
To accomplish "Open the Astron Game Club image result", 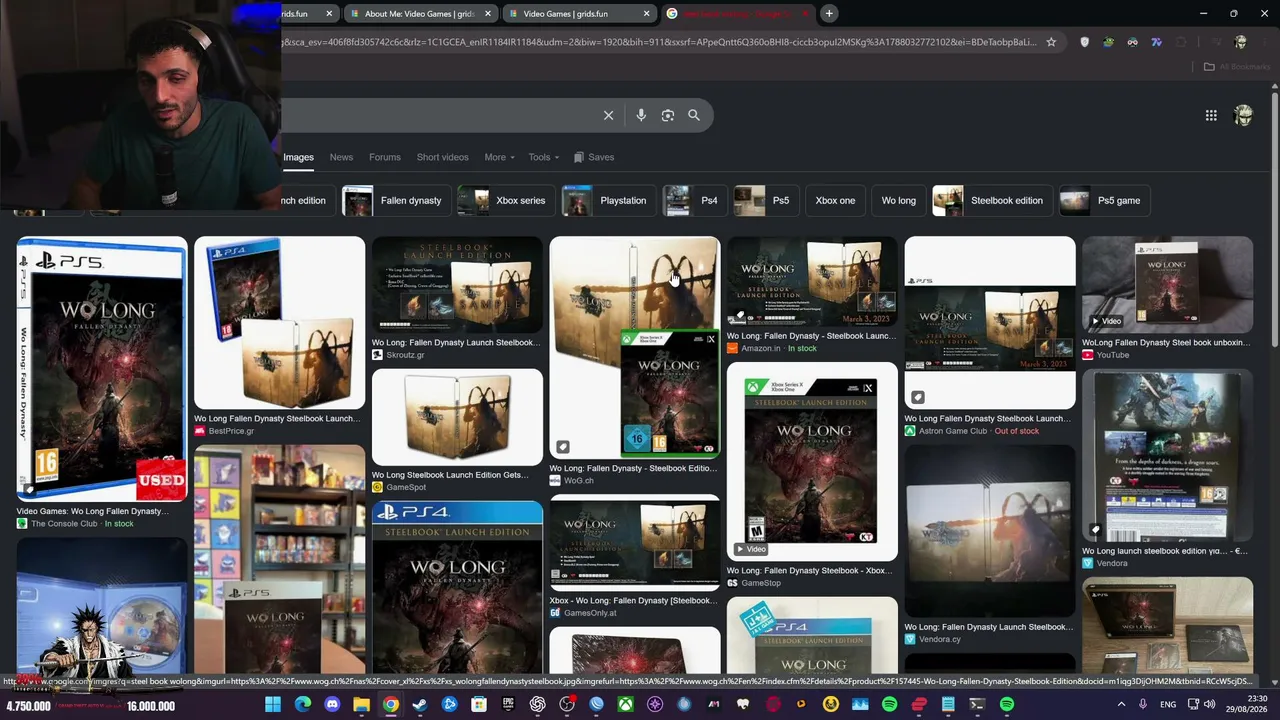I will point(990,322).
